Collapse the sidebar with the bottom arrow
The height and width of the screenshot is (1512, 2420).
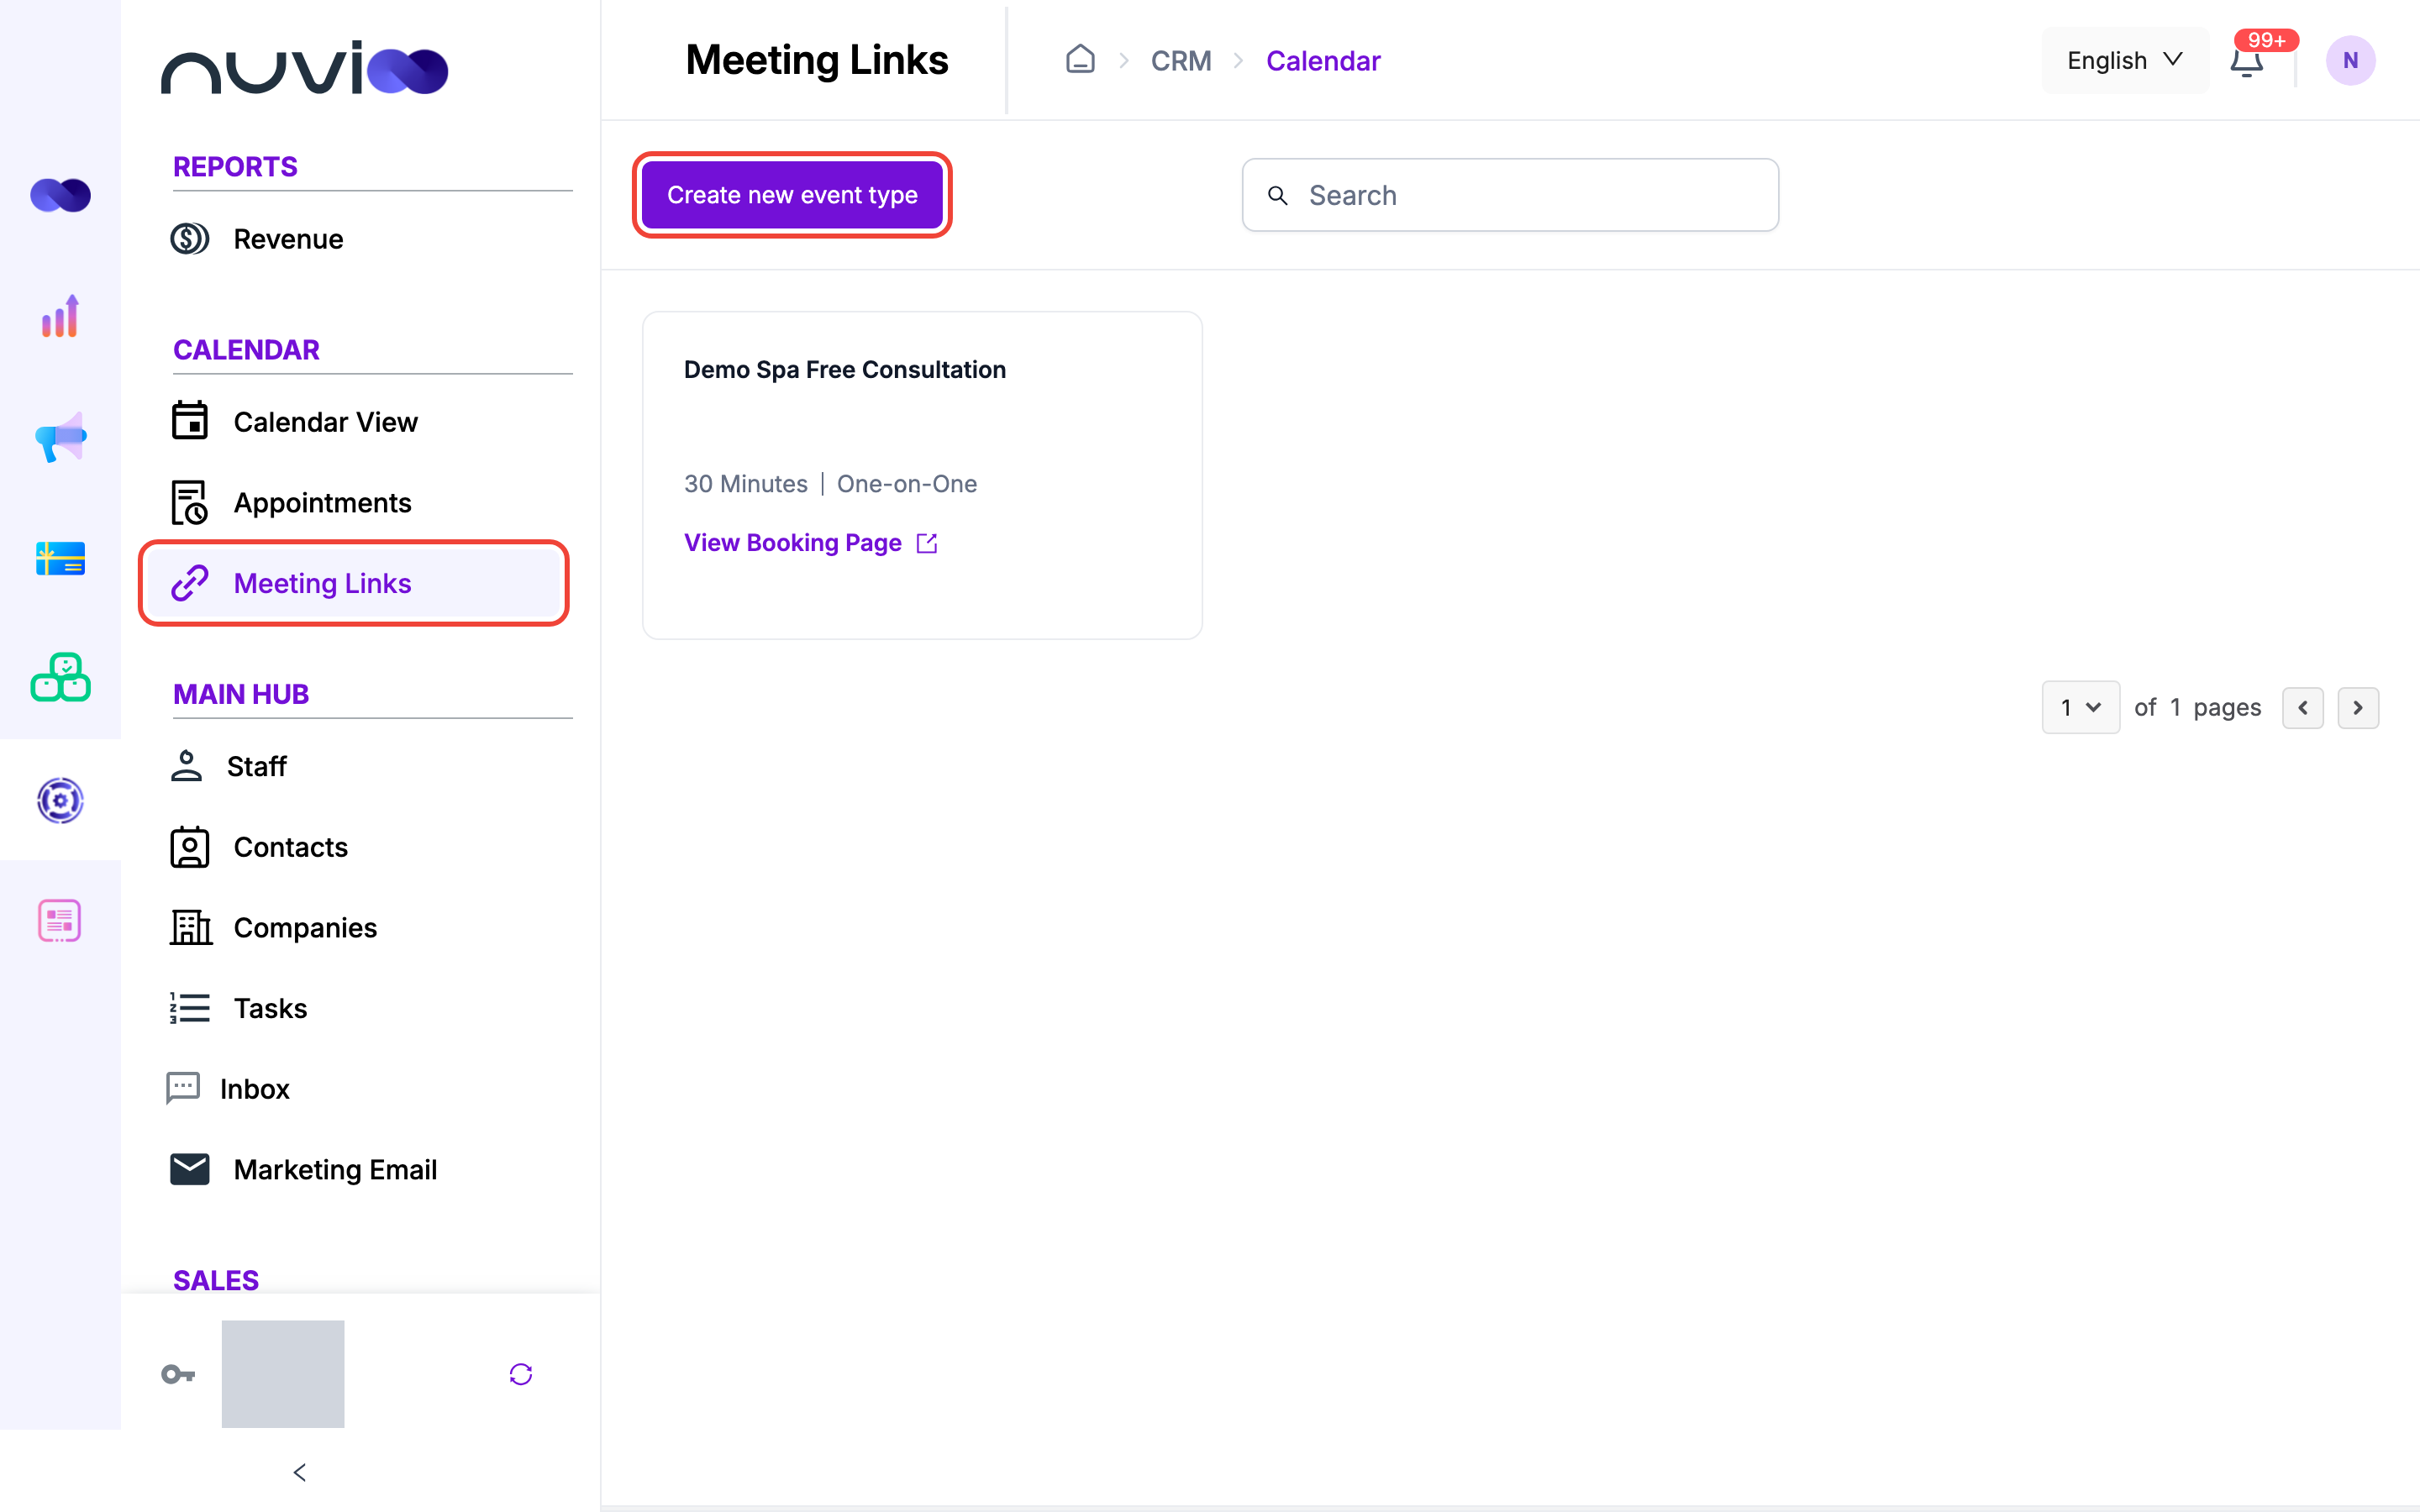(299, 1472)
